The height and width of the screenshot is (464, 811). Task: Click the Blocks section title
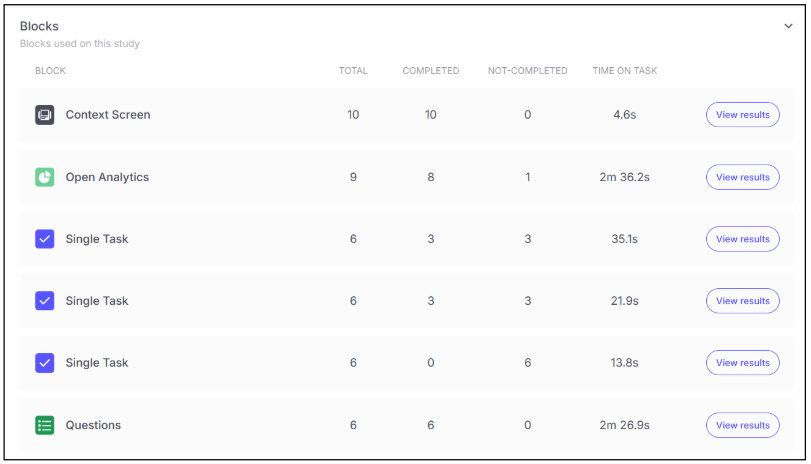click(x=37, y=27)
